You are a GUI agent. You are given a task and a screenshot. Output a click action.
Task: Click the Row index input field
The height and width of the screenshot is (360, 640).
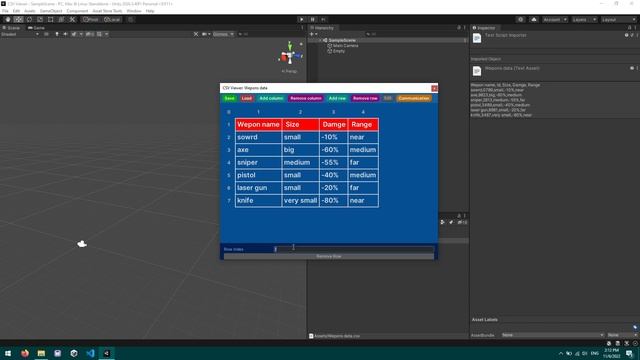tap(354, 249)
